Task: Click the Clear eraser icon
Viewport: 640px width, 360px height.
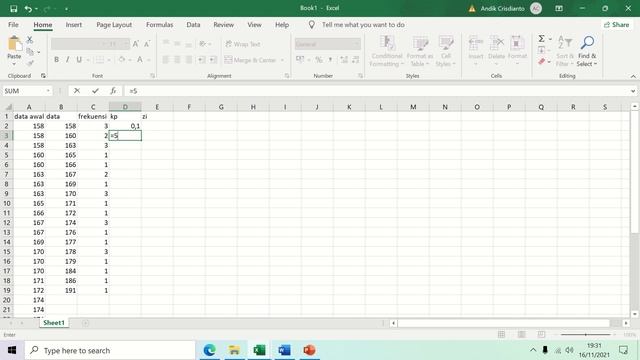Action: [x=542, y=62]
